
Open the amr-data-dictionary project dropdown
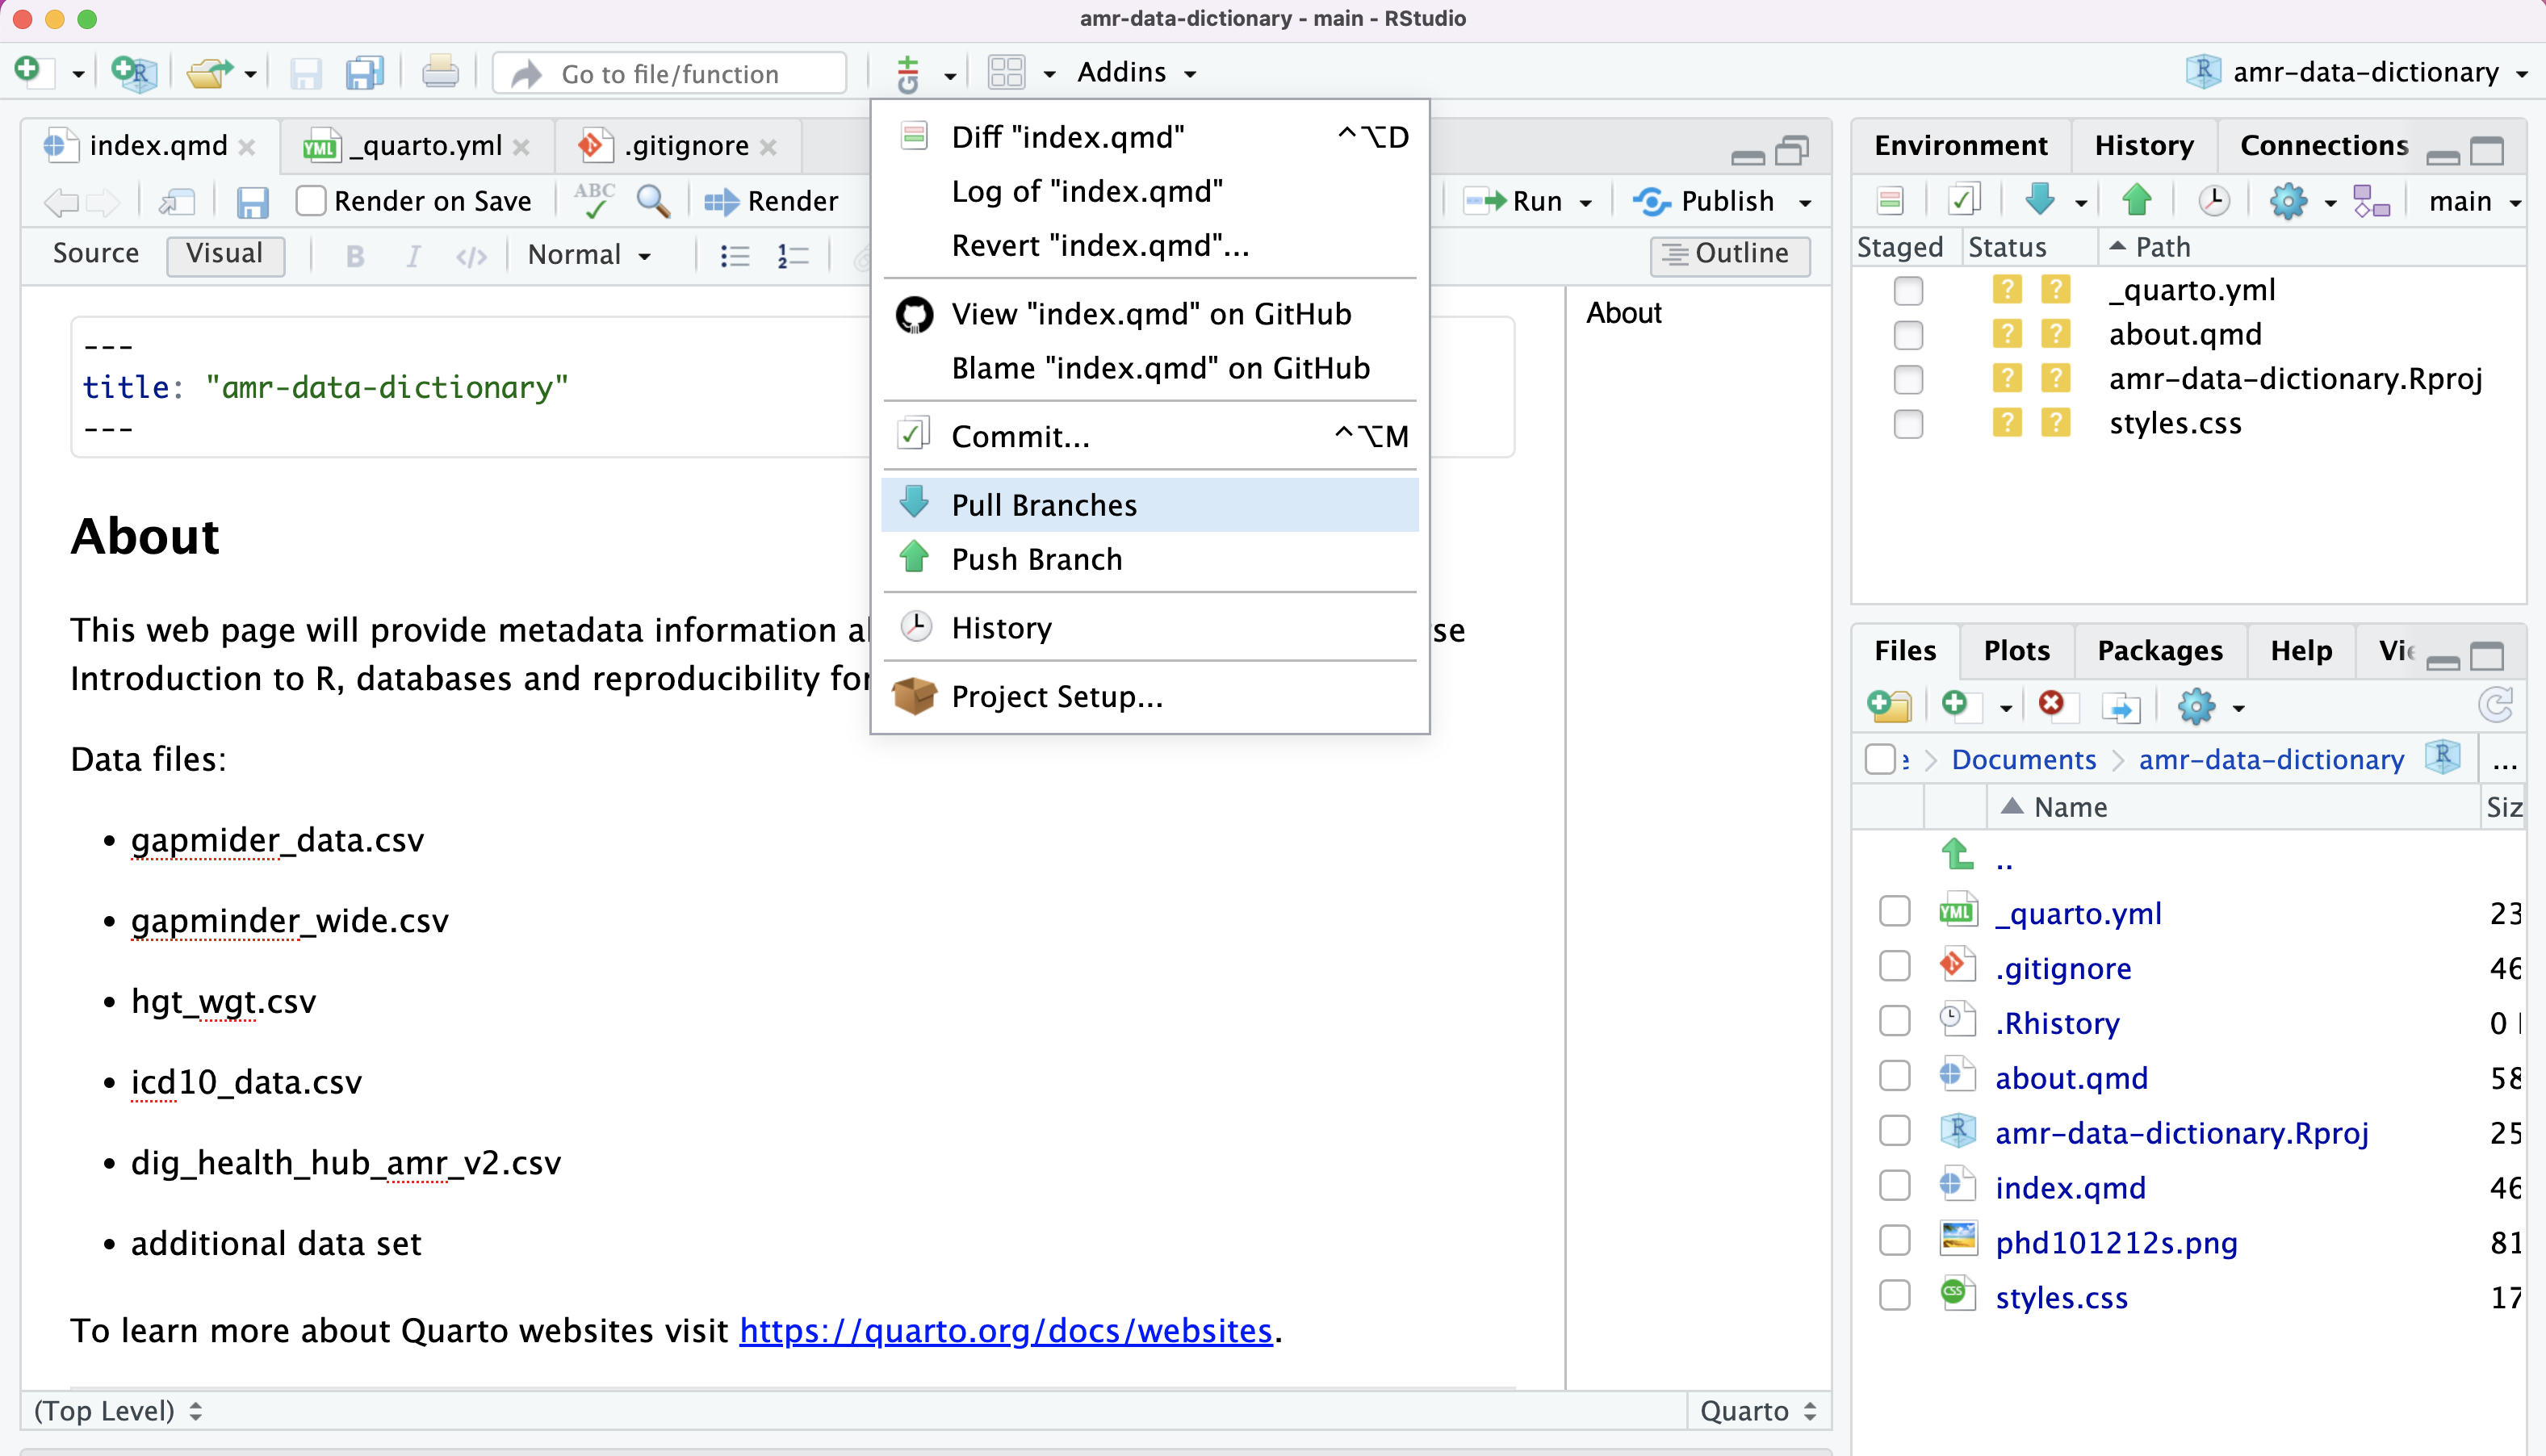point(2358,73)
